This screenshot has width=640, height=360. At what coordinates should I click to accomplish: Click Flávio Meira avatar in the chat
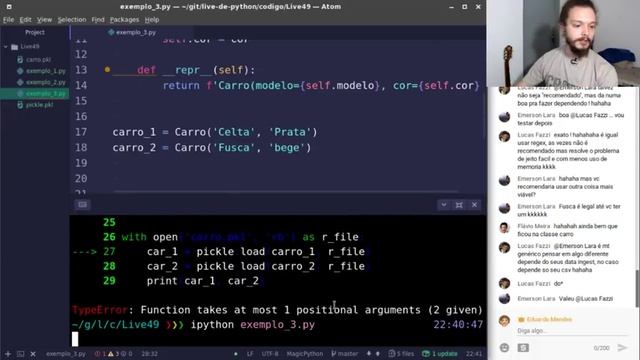click(x=504, y=227)
